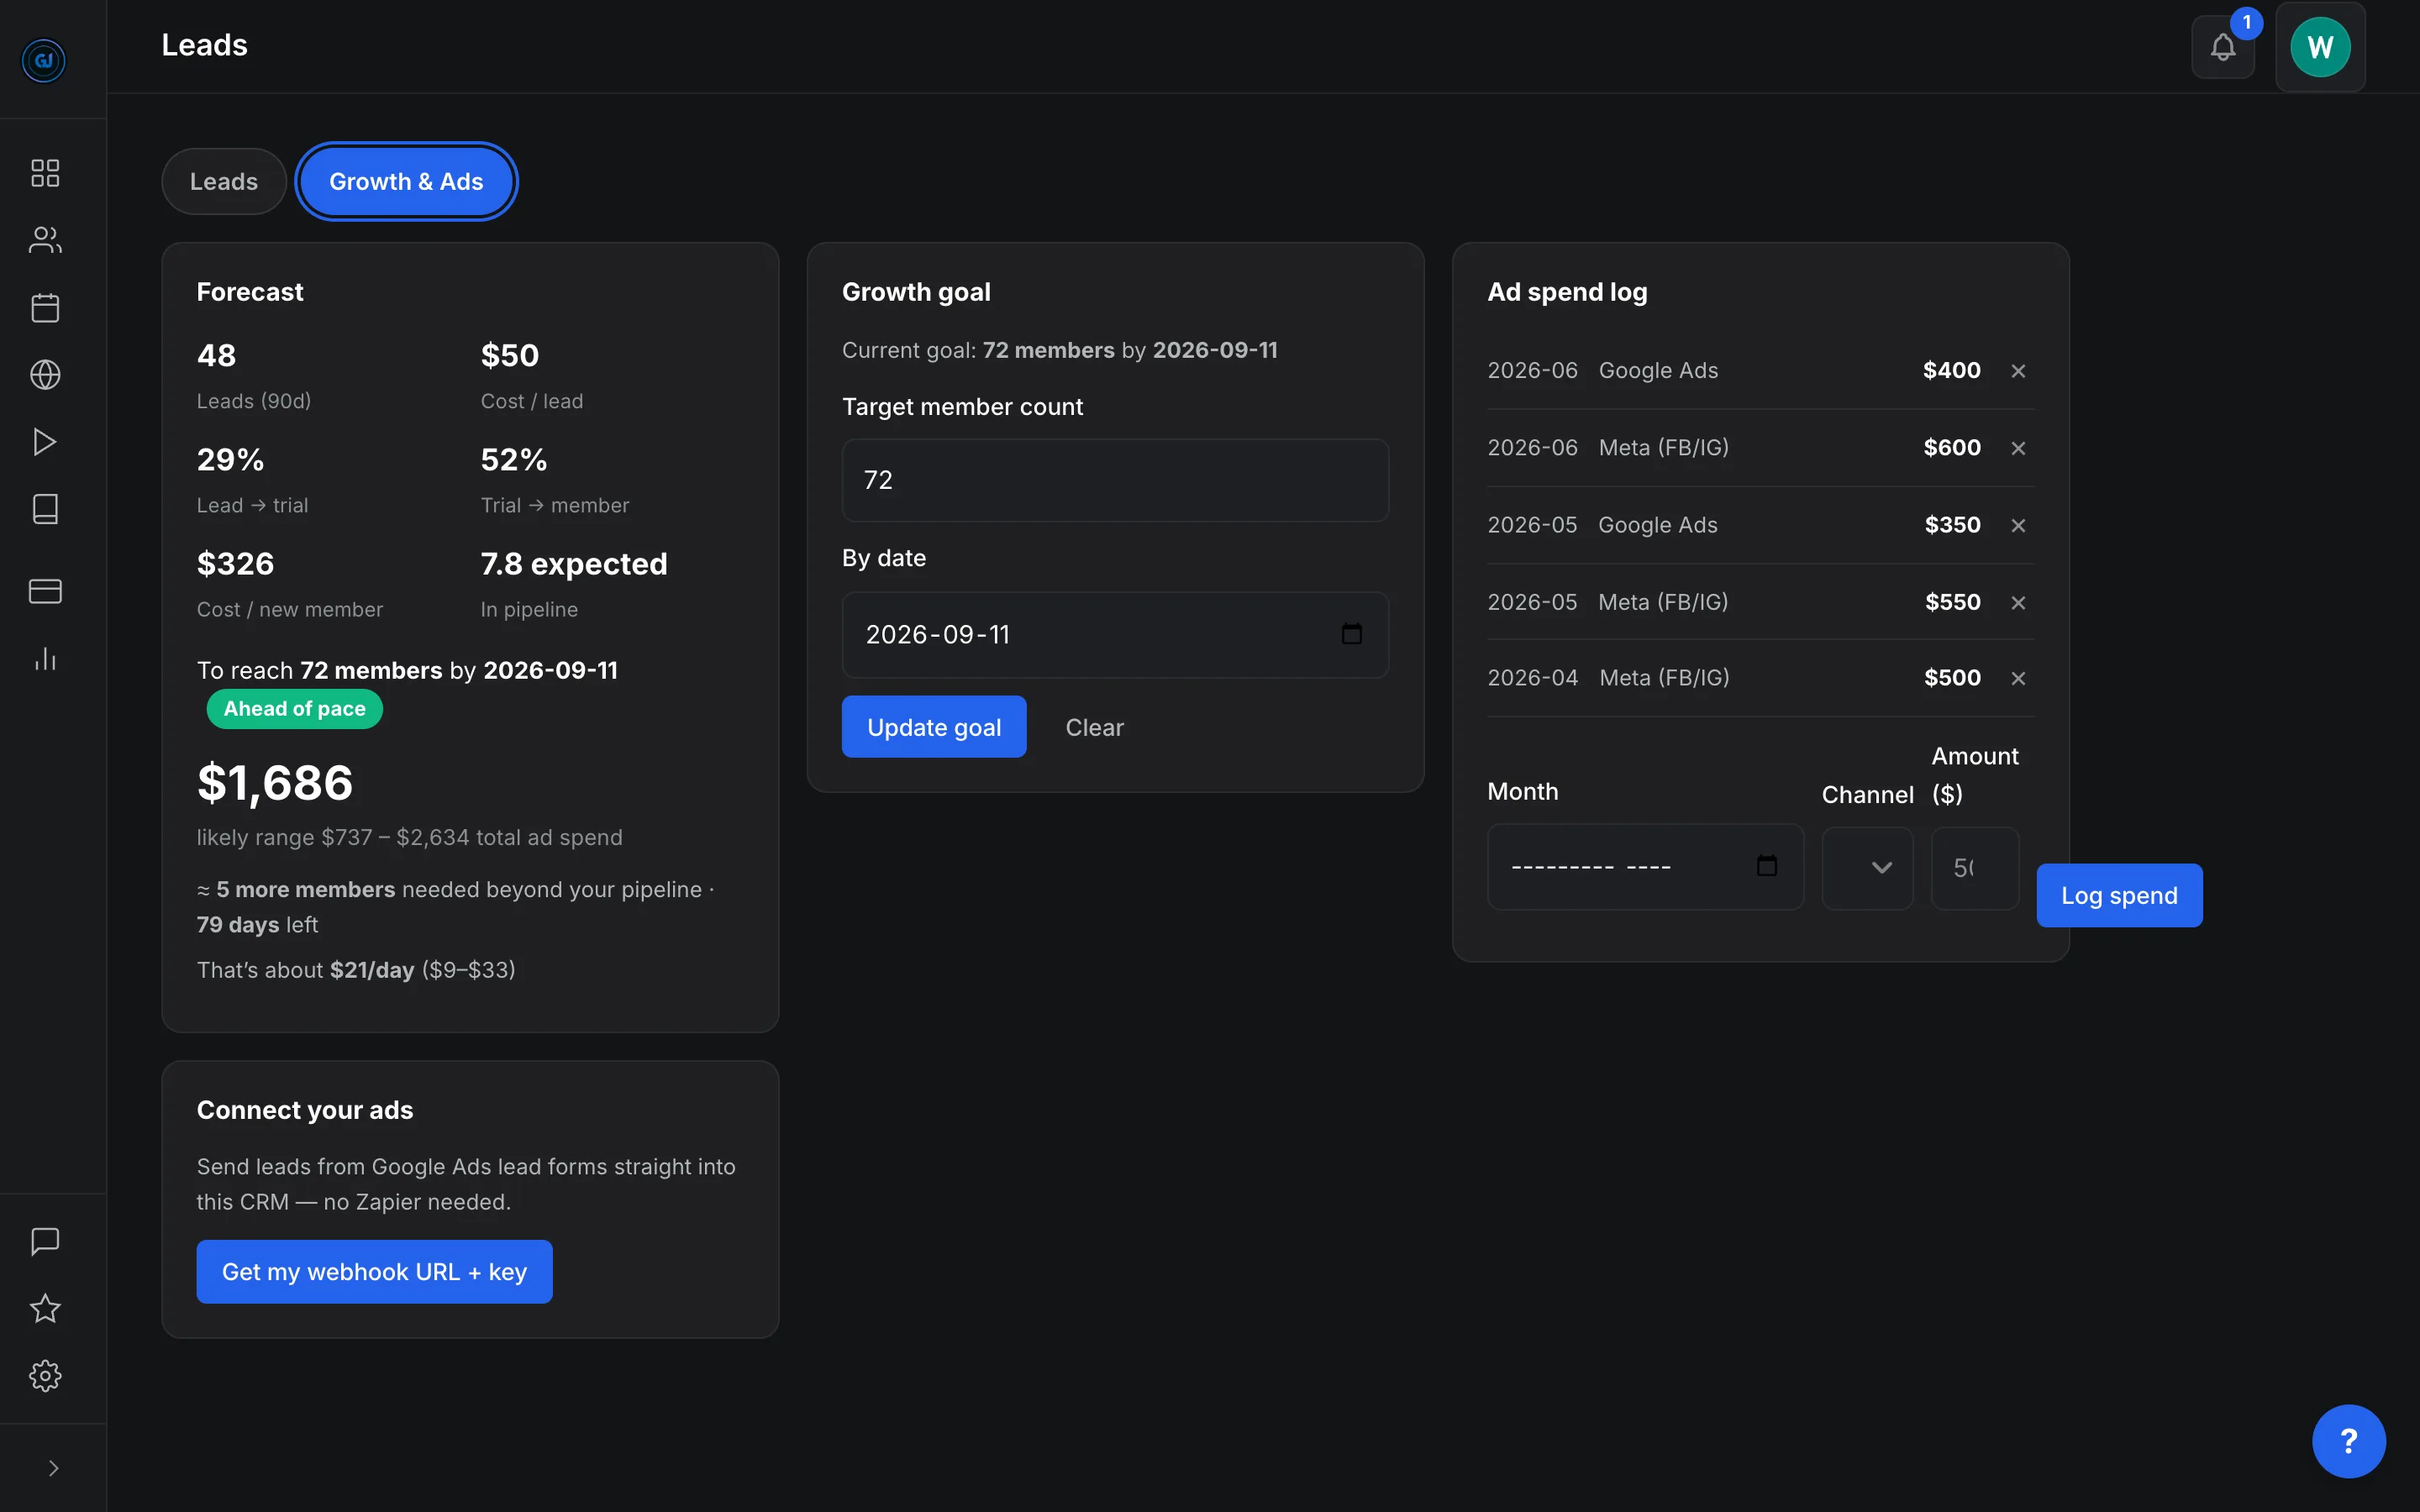This screenshot has width=2420, height=1512.
Task: Switch to the Leads tab
Action: [x=224, y=181]
